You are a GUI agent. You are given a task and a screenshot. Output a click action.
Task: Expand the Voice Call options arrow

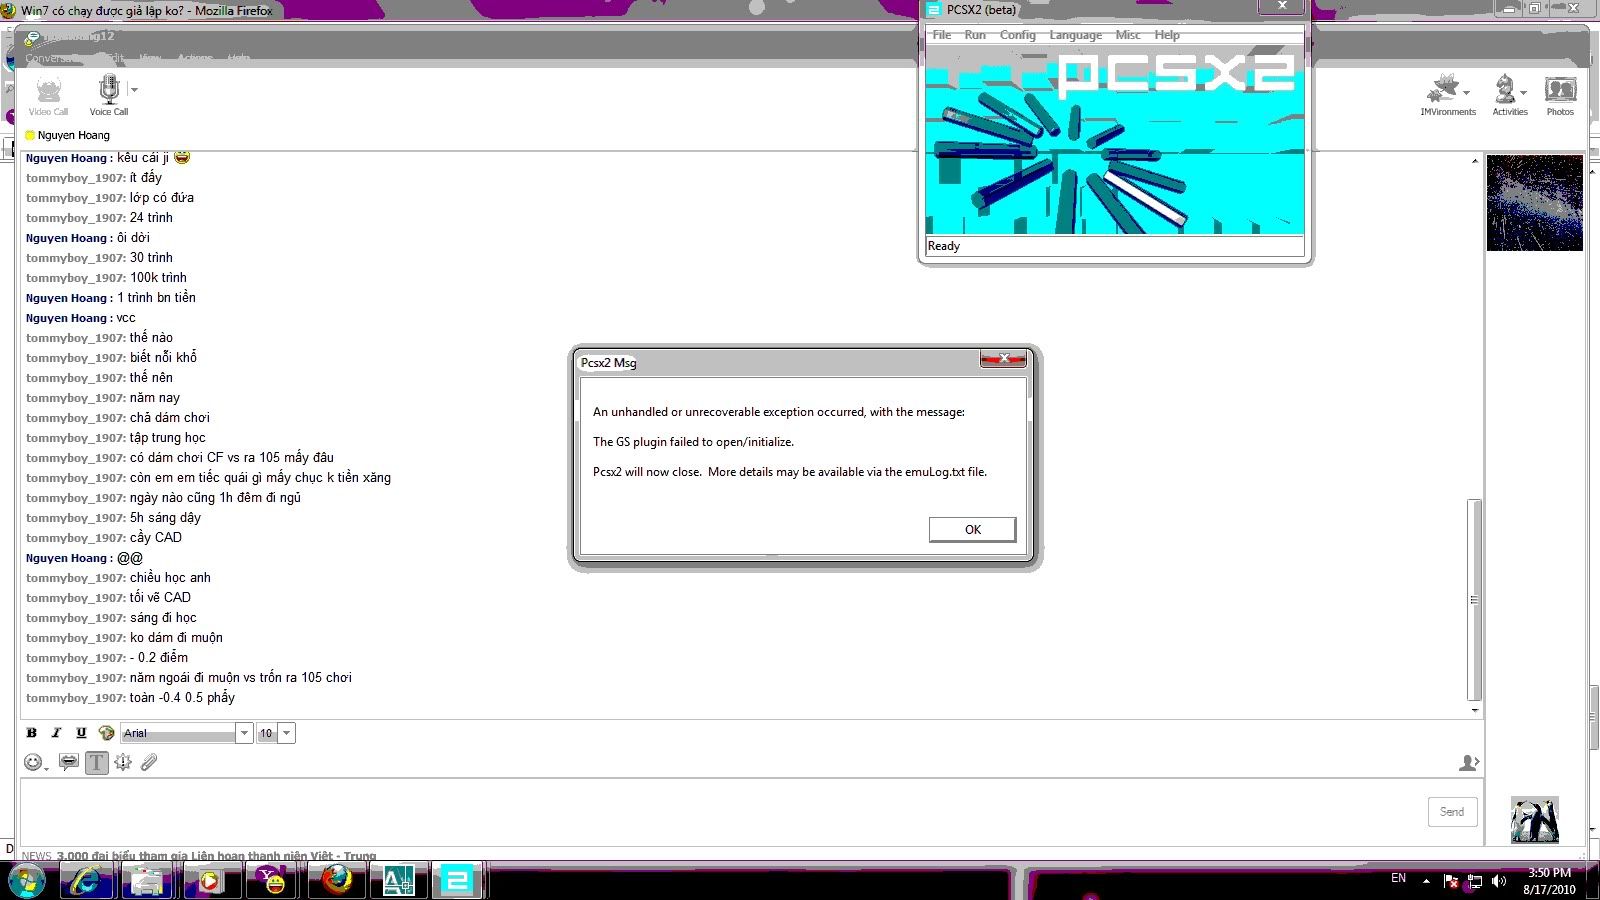[x=135, y=90]
